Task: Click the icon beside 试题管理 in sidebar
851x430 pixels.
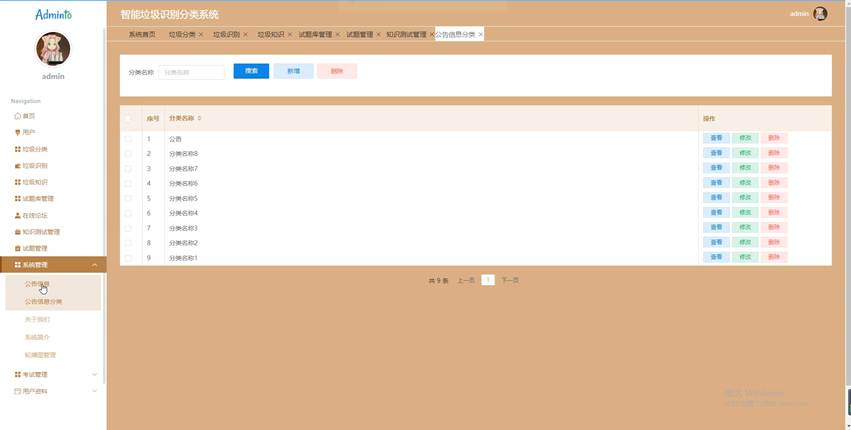Action: pyautogui.click(x=17, y=249)
